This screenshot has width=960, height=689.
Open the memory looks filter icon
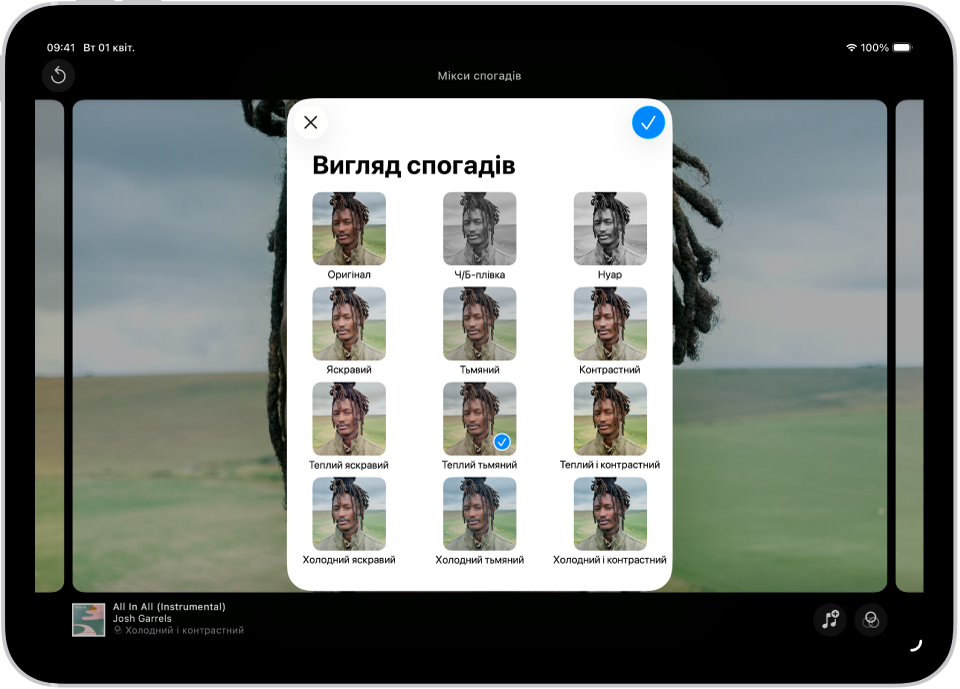(871, 620)
